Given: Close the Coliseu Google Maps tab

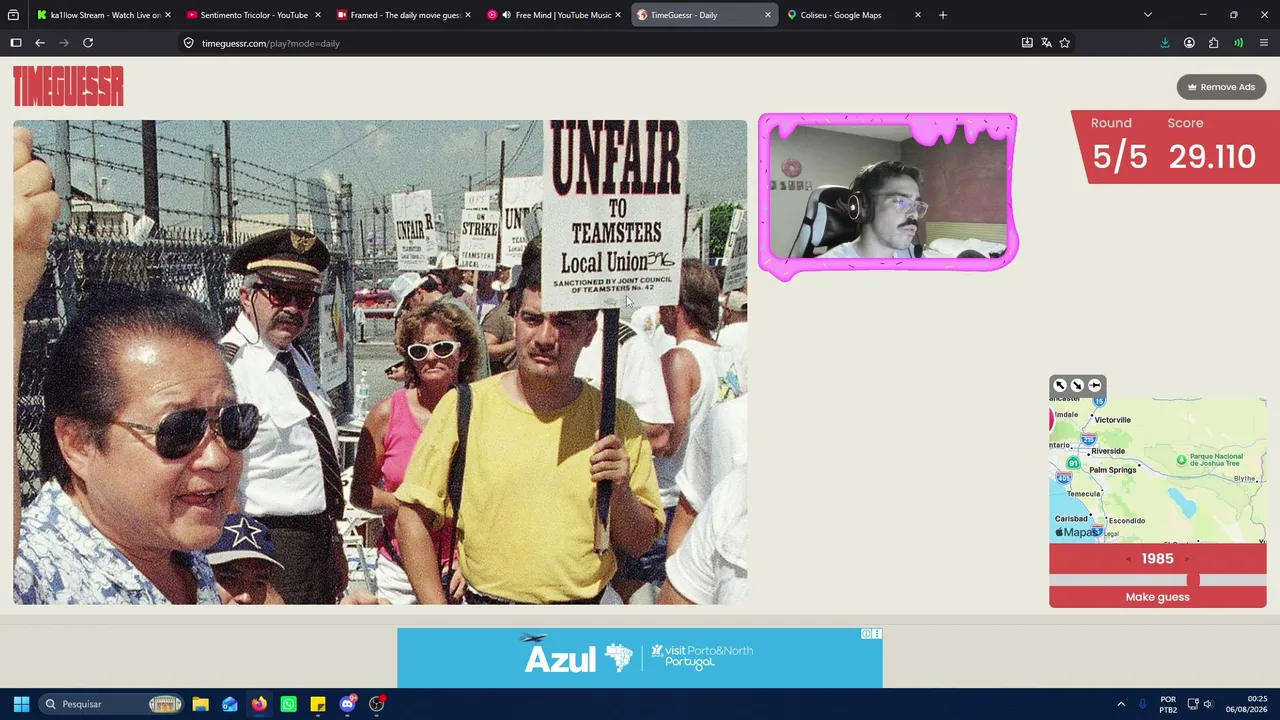Looking at the screenshot, I should (x=917, y=15).
